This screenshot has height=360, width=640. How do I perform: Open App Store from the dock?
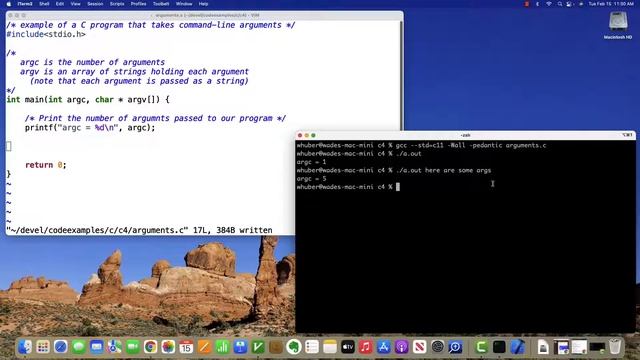tap(383, 347)
